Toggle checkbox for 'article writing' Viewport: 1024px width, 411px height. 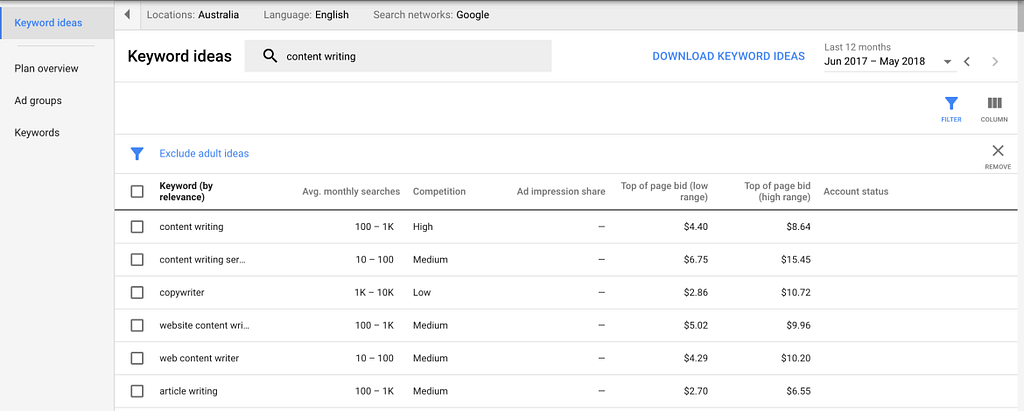pos(137,391)
